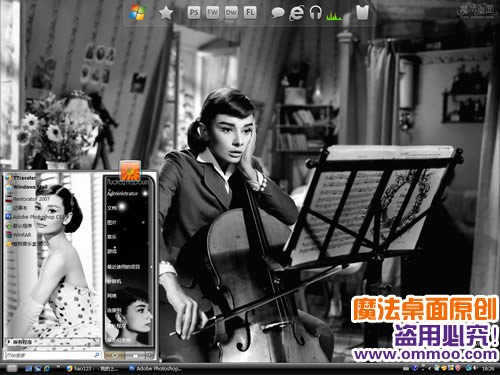This screenshot has width=500, height=375.
Task: Click the Windows logo icon in the top dock
Action: pos(137,13)
